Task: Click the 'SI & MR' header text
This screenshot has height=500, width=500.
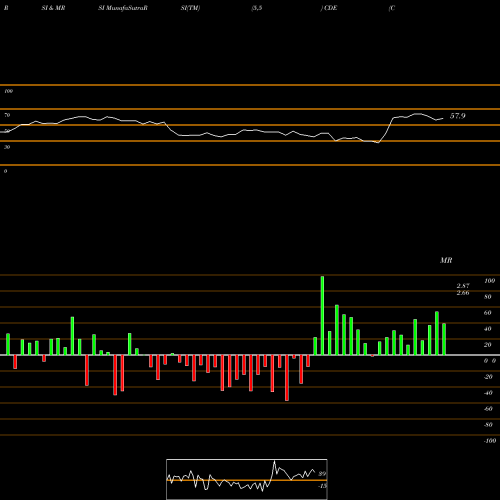Action: tap(53, 8)
